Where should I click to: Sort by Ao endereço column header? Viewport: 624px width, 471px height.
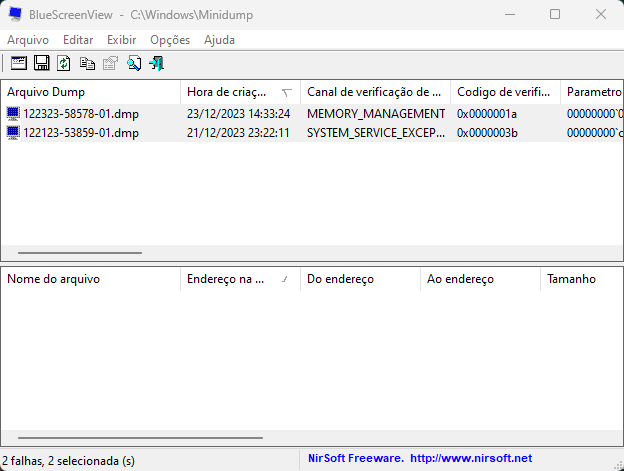[x=480, y=279]
